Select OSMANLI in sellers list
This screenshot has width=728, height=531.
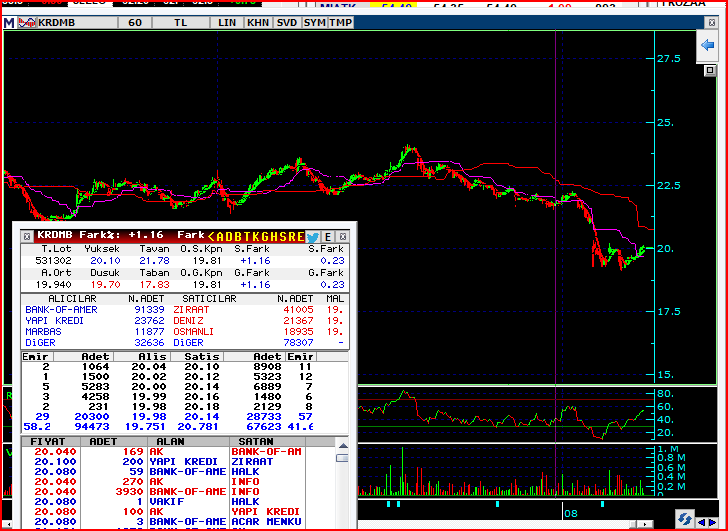(194, 332)
